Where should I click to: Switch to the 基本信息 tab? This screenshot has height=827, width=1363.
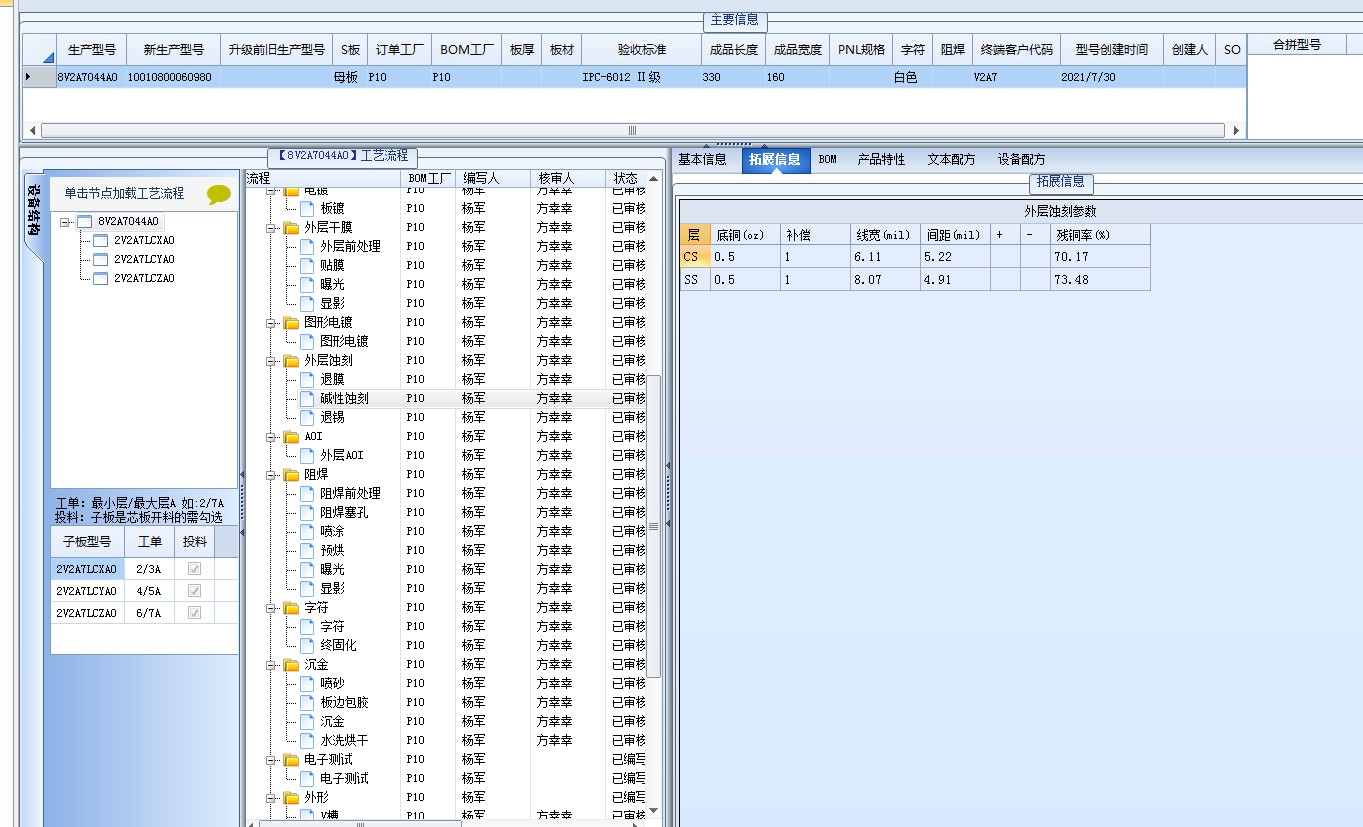click(x=702, y=159)
